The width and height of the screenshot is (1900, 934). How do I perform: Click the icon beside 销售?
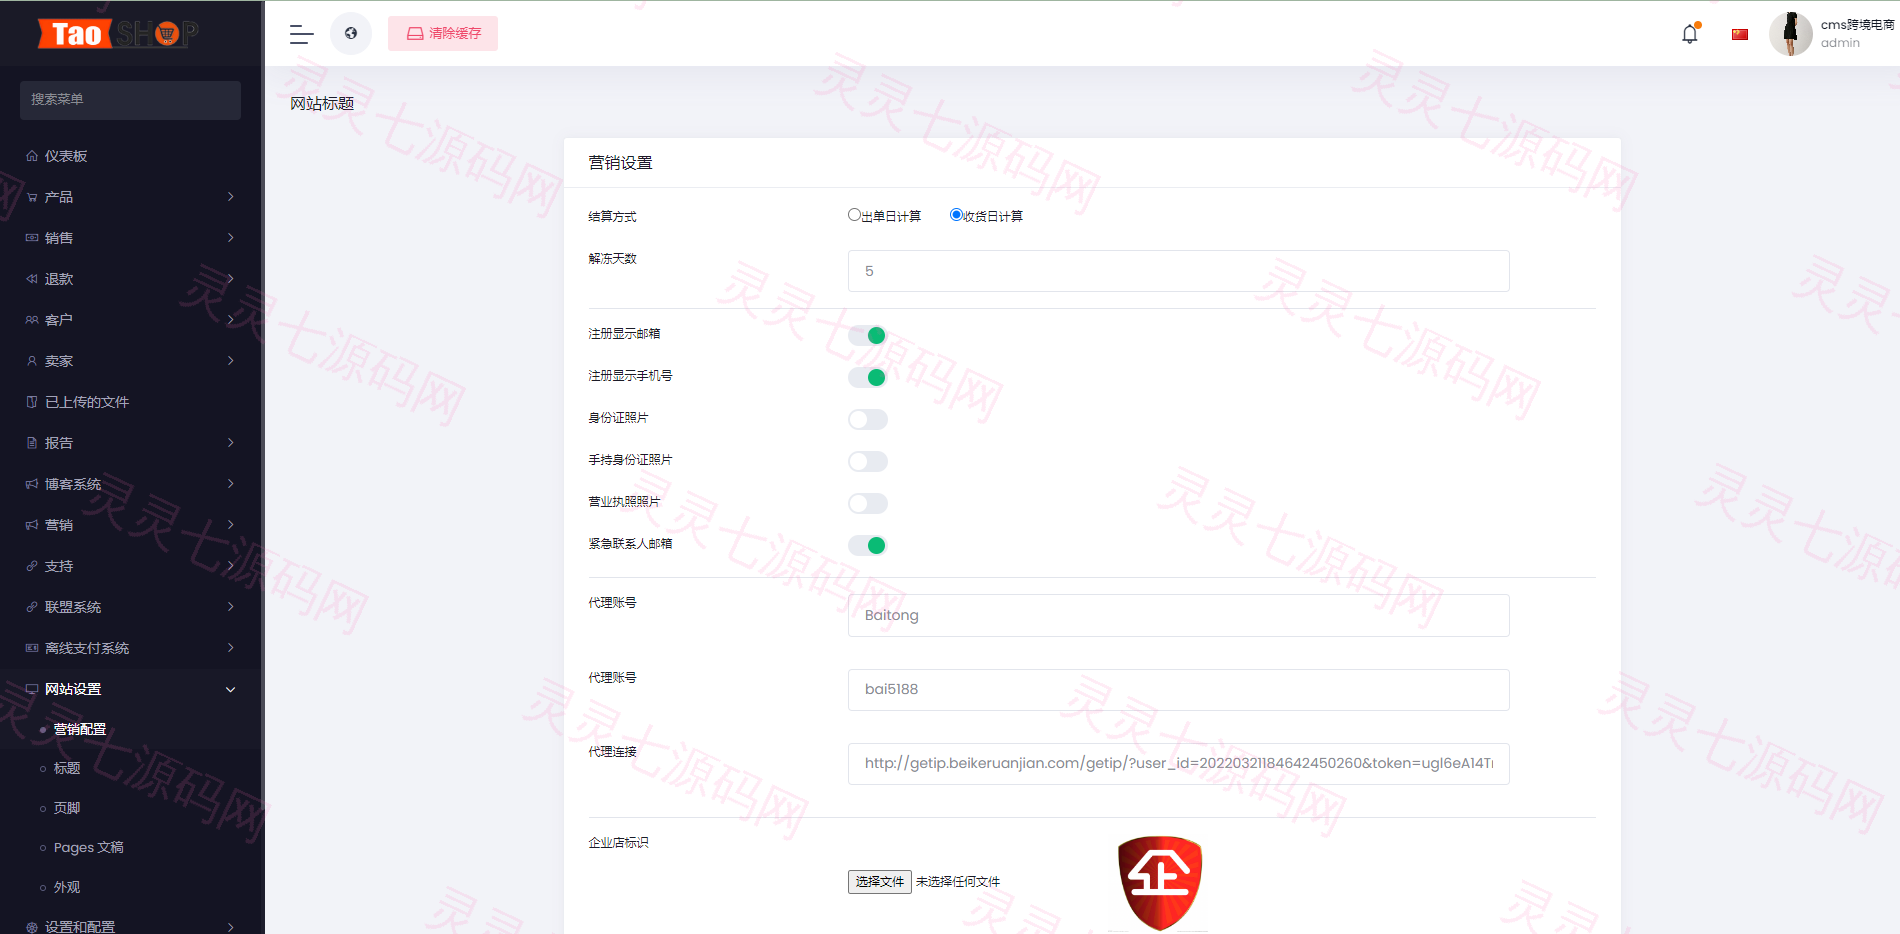point(32,238)
